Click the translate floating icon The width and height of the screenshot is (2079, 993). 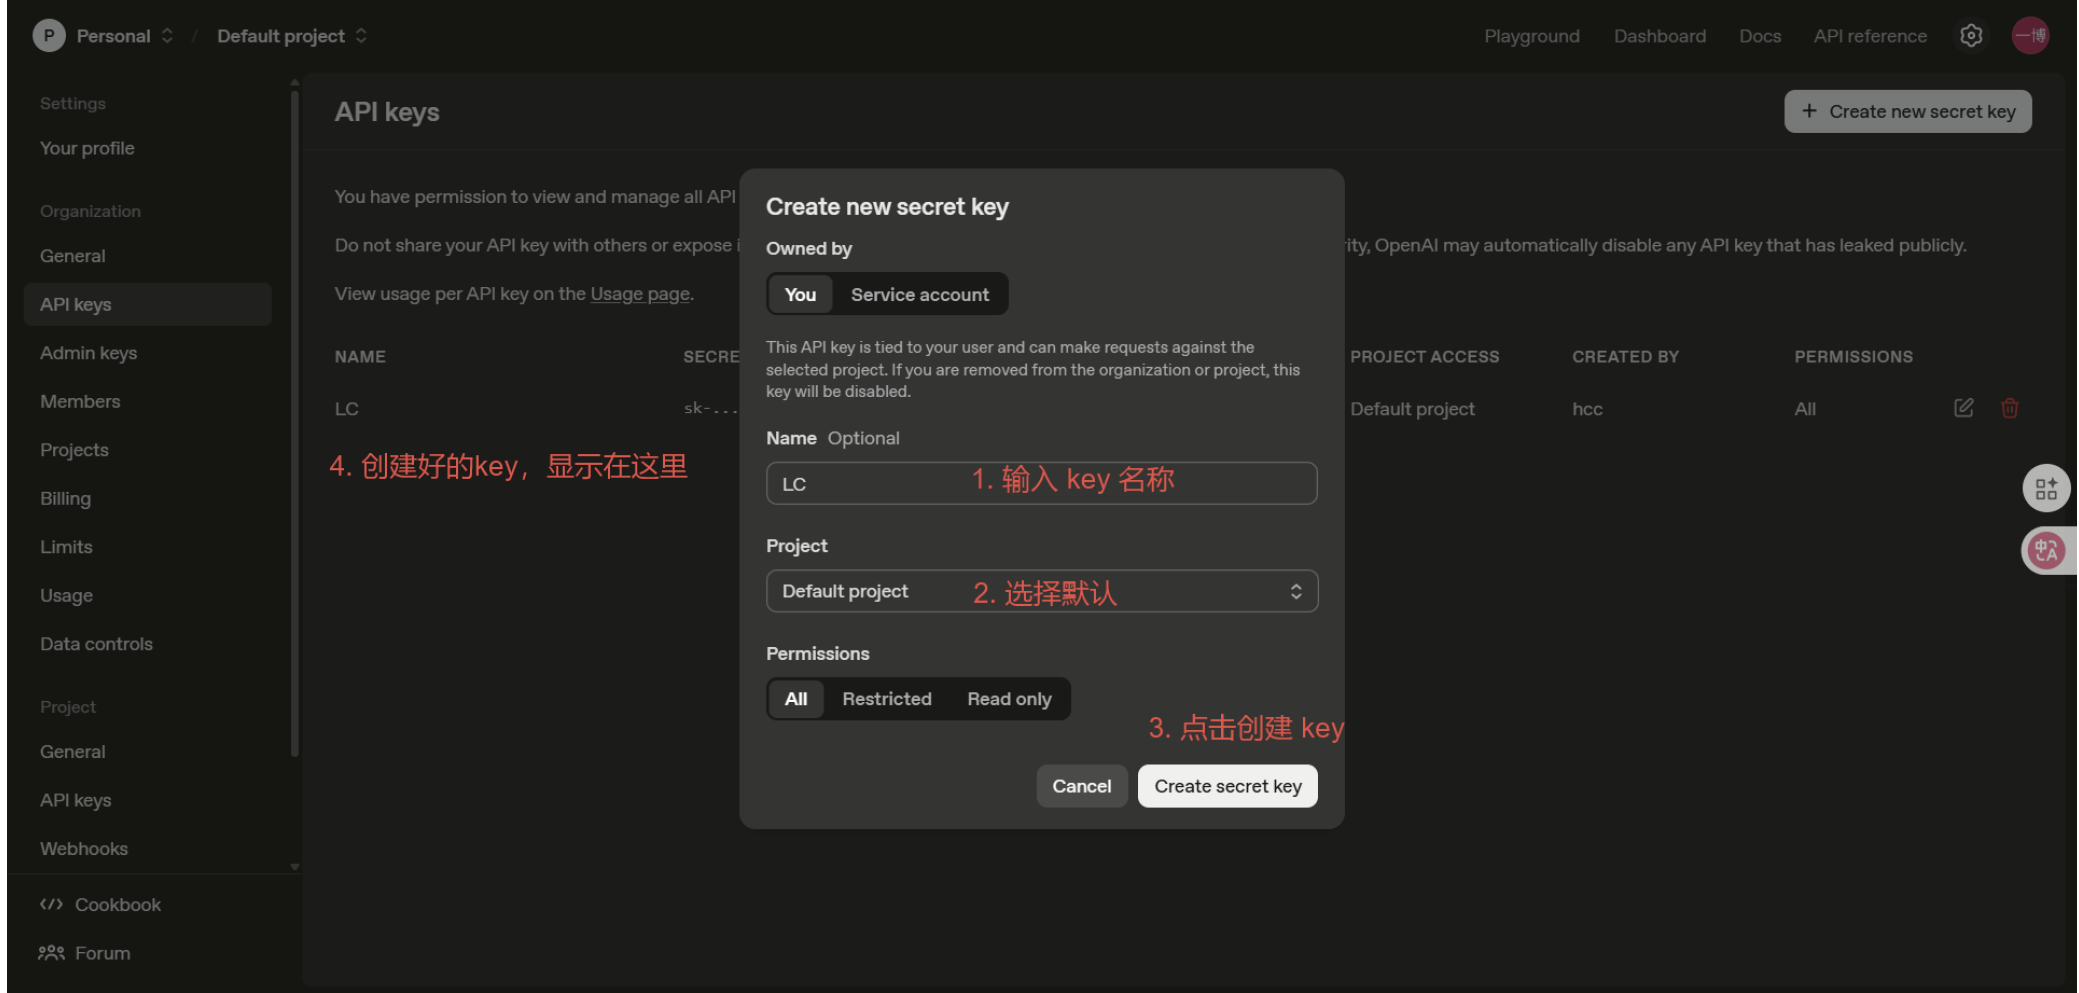pos(2046,550)
